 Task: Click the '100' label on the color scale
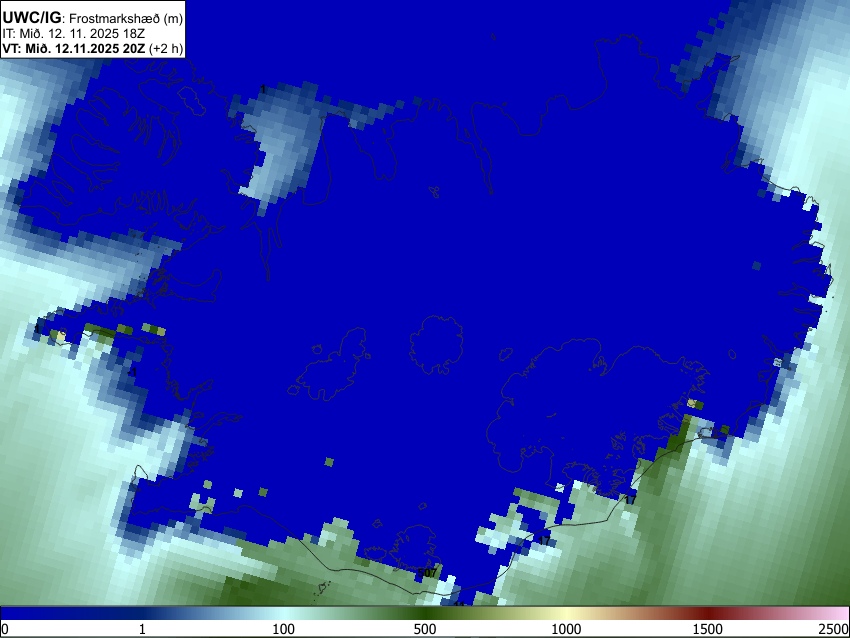pos(283,629)
